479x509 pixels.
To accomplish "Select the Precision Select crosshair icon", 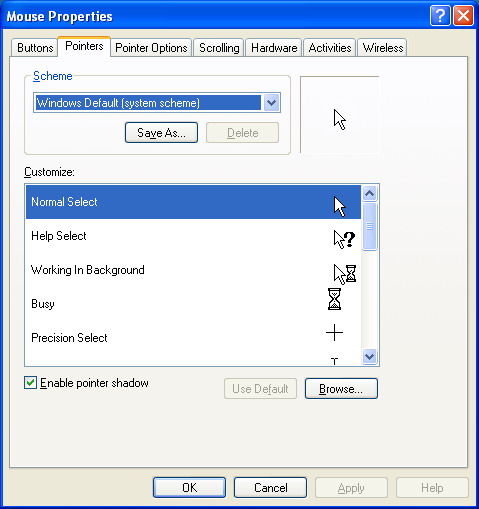I will (x=334, y=333).
